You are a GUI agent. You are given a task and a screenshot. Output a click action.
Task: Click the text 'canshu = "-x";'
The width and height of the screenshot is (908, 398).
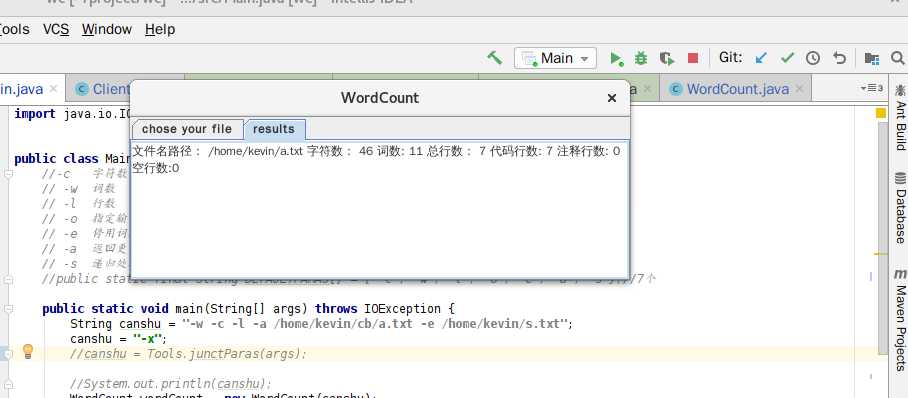click(118, 338)
